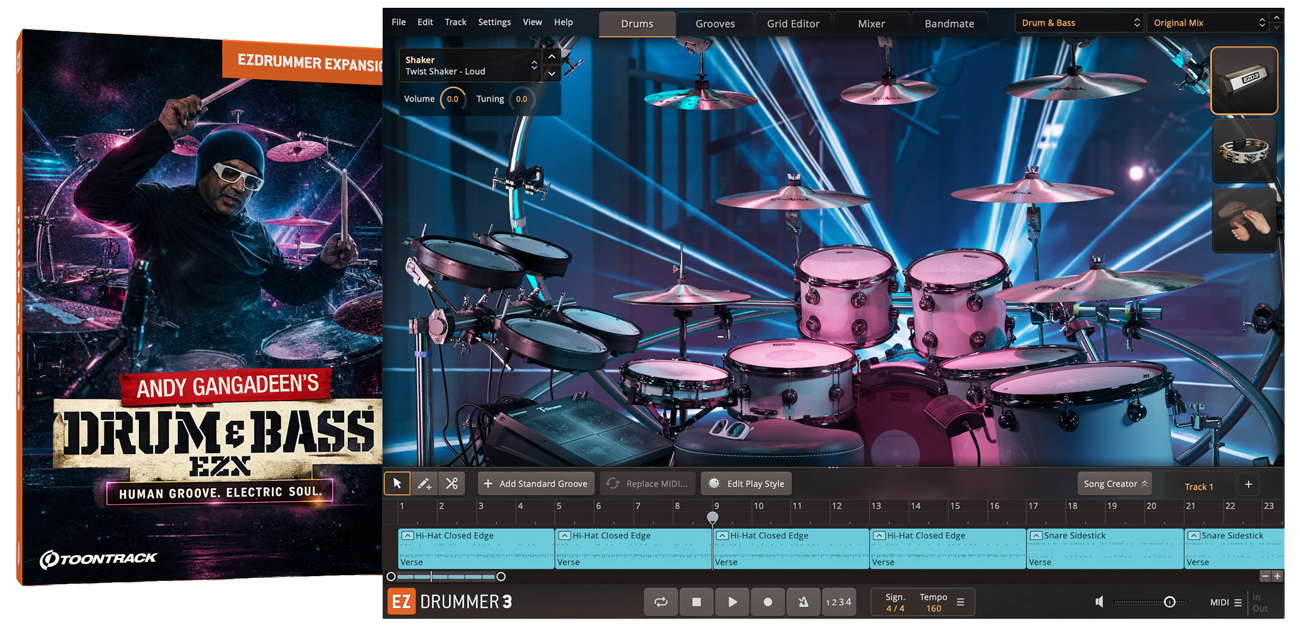Select the hand claps percussion thumbnail
The width and height of the screenshot is (1300, 626).
[1244, 220]
